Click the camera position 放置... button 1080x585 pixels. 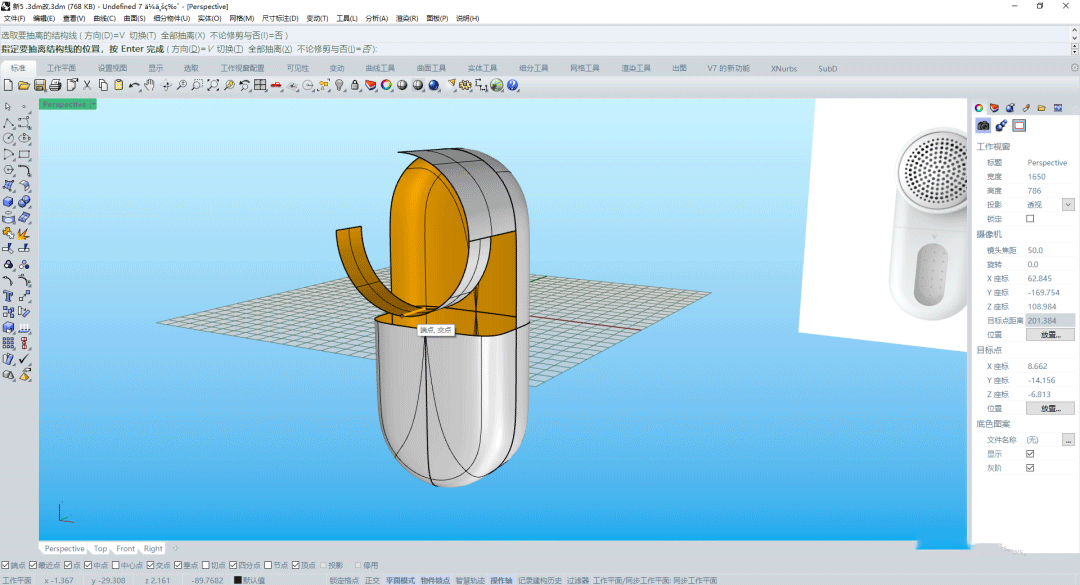click(x=1050, y=334)
